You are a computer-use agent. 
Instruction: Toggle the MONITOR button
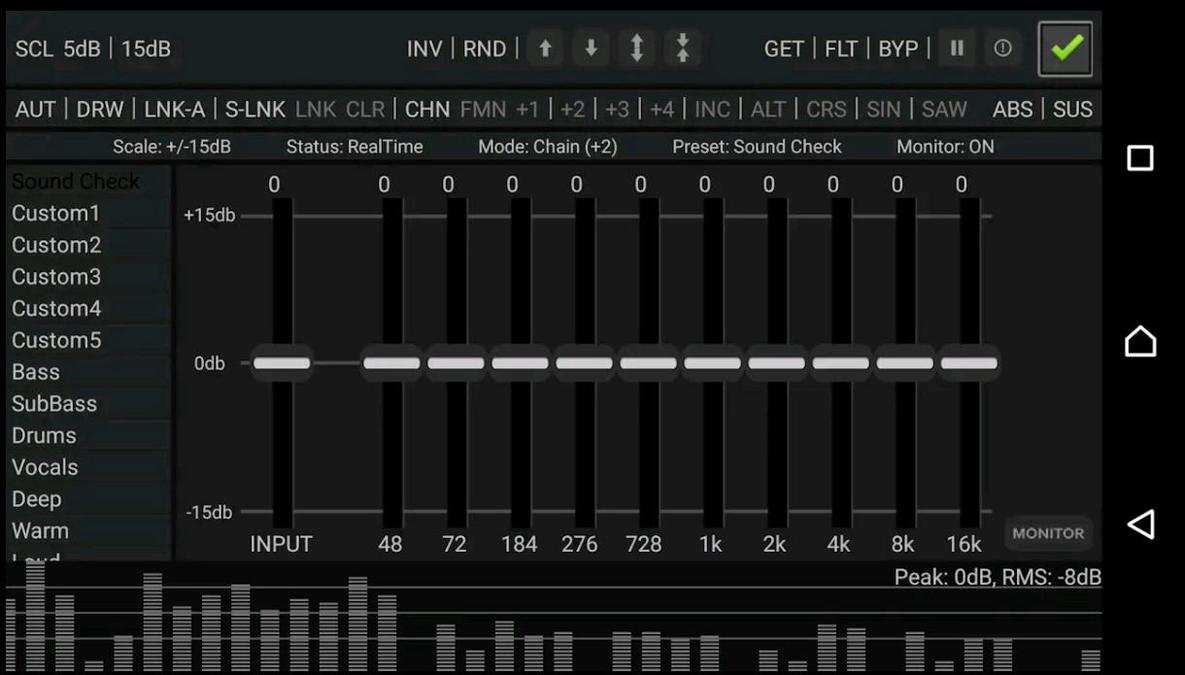tap(1048, 533)
